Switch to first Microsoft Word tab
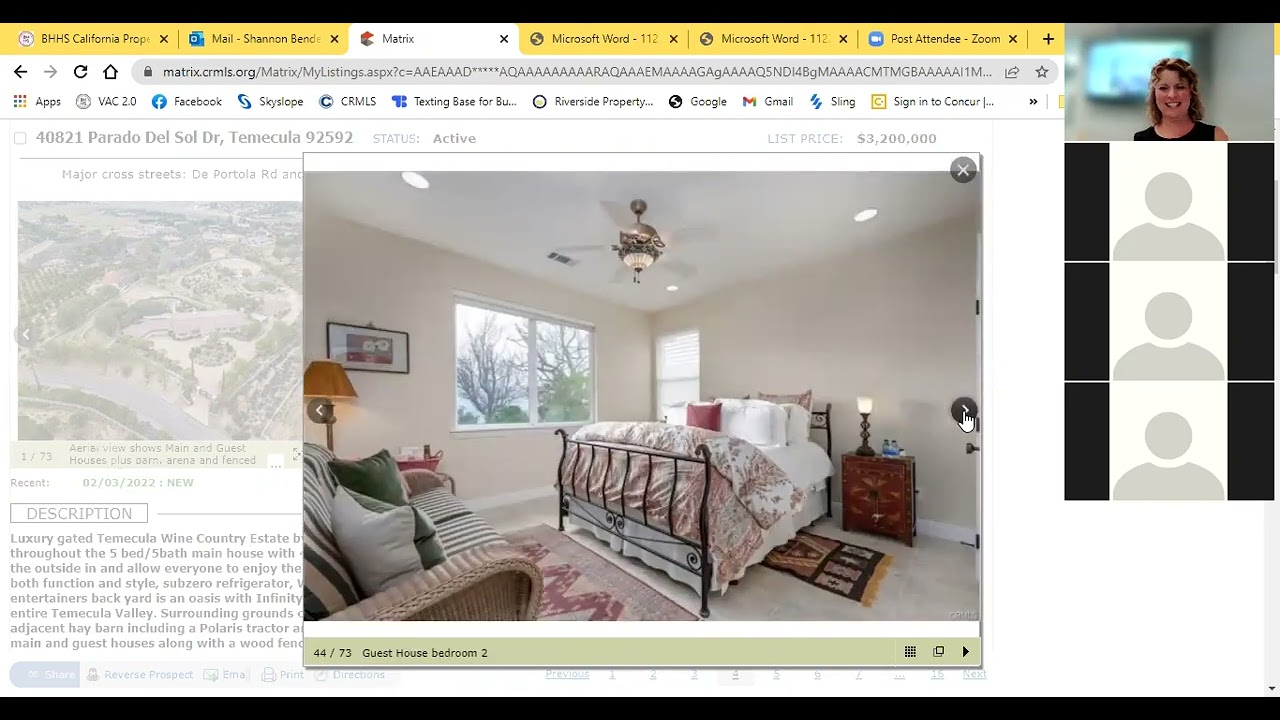 [605, 39]
